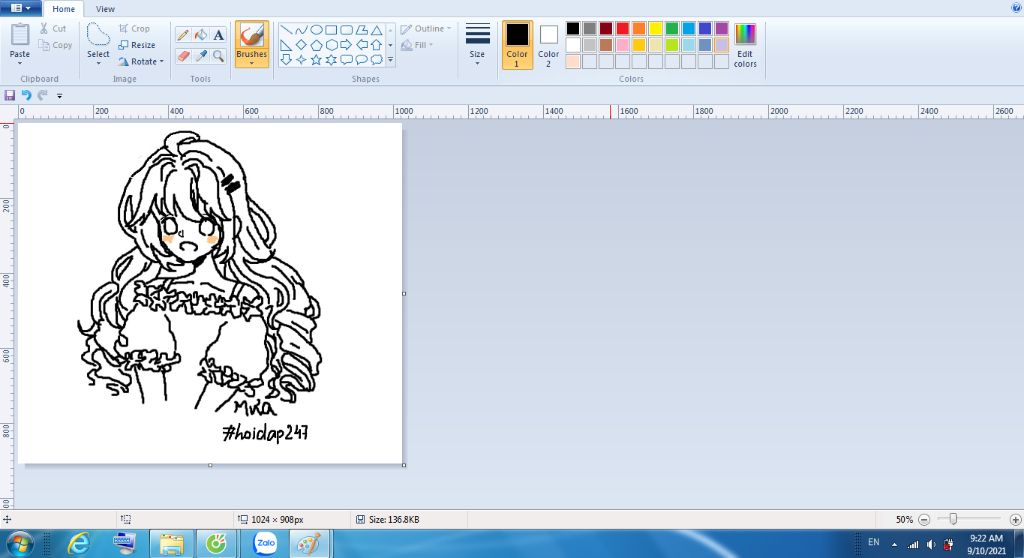Click the 9:22 AM clock in tray
This screenshot has width=1024, height=558.
986,538
